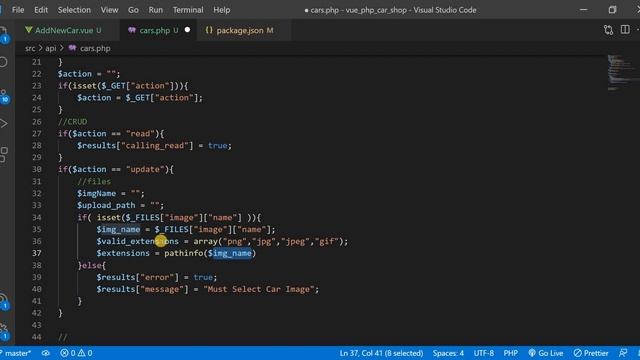Click the window title text
The image size is (640, 360).
click(391, 10)
